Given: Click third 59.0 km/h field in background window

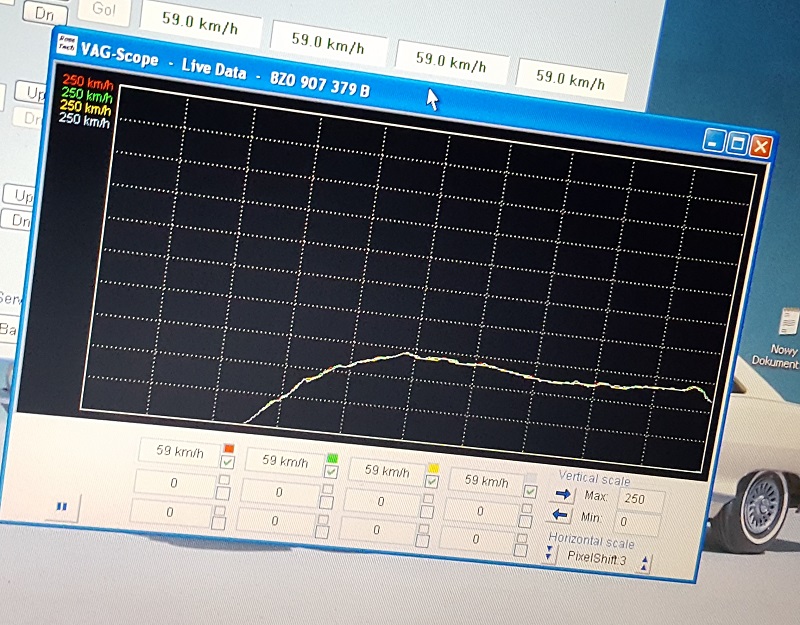Looking at the screenshot, I should point(451,62).
